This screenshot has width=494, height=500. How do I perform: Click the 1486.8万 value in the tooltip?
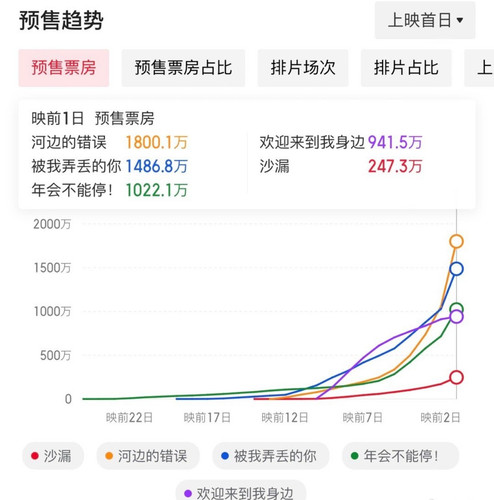pyautogui.click(x=156, y=166)
